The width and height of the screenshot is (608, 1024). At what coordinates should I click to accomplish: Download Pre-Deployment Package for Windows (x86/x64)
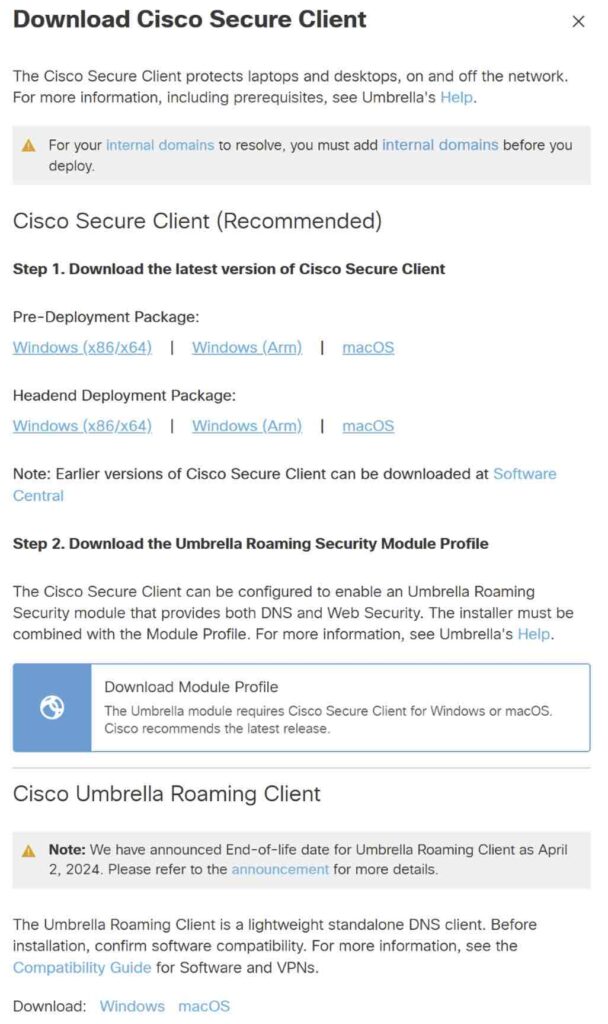(x=82, y=348)
